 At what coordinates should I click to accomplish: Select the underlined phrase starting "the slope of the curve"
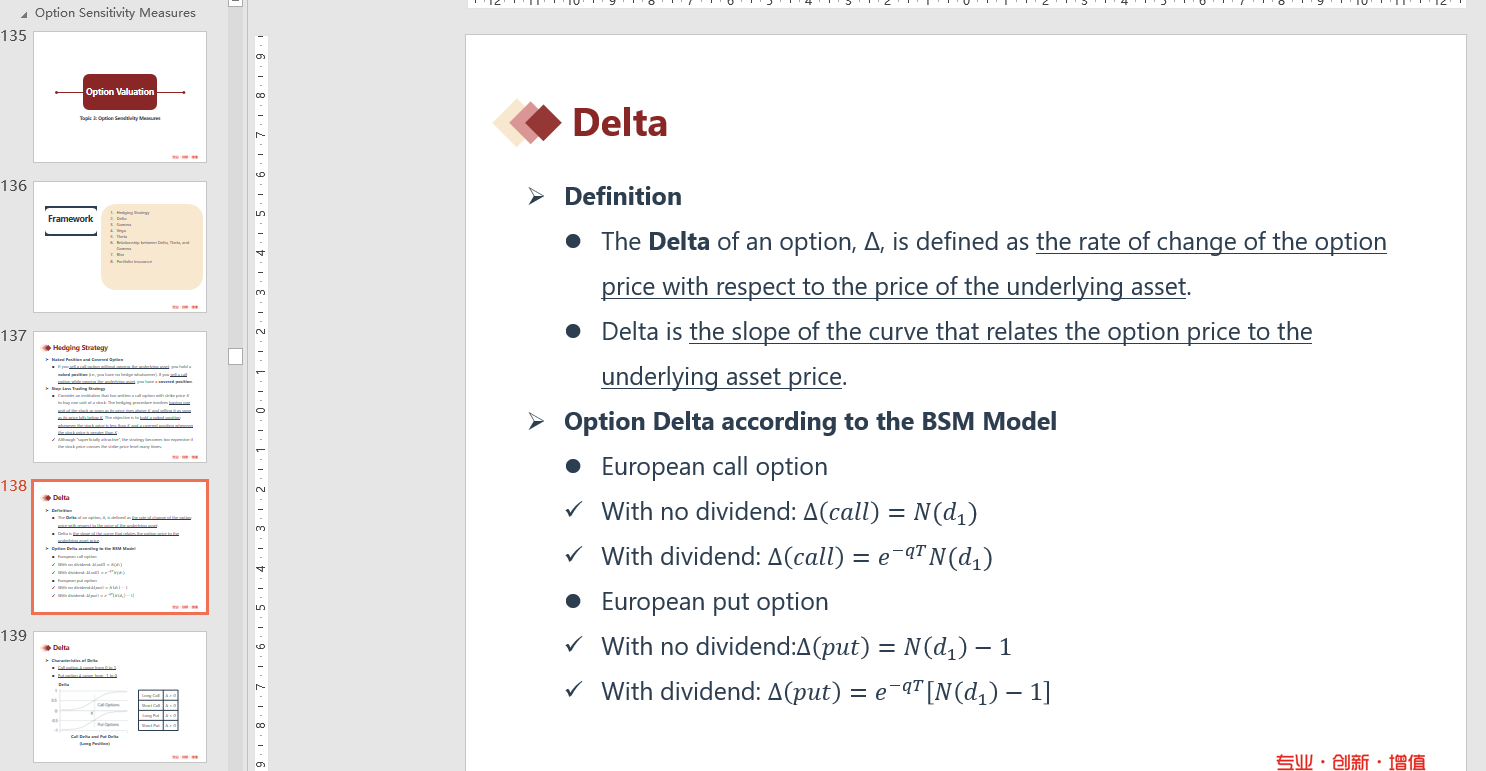[x=1000, y=332]
